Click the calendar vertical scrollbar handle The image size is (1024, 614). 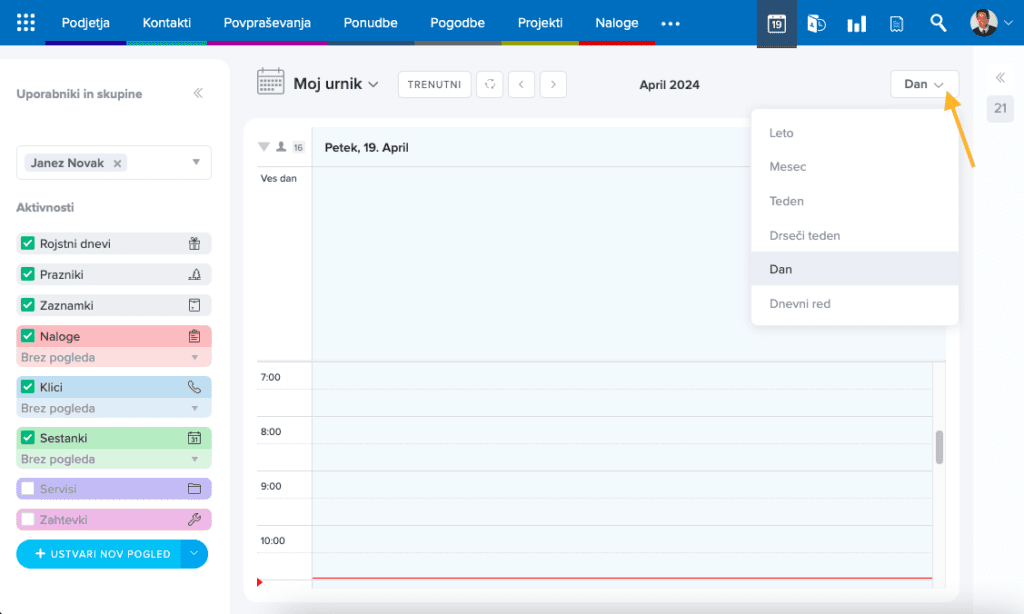tap(939, 447)
